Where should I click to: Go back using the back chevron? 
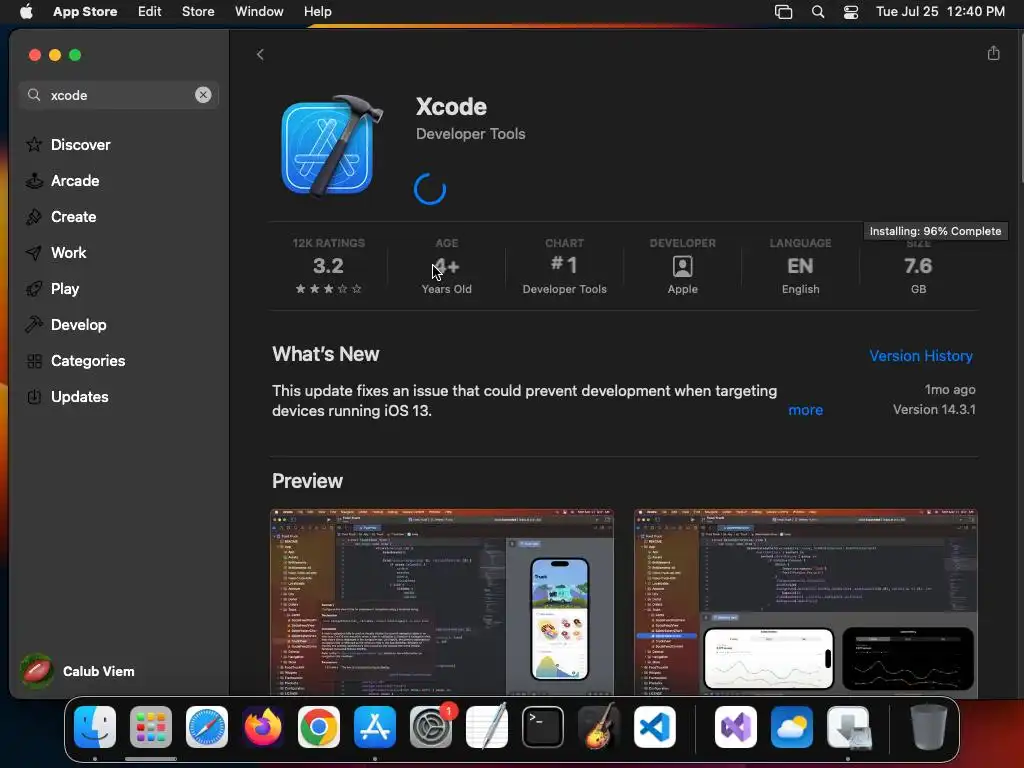point(260,54)
